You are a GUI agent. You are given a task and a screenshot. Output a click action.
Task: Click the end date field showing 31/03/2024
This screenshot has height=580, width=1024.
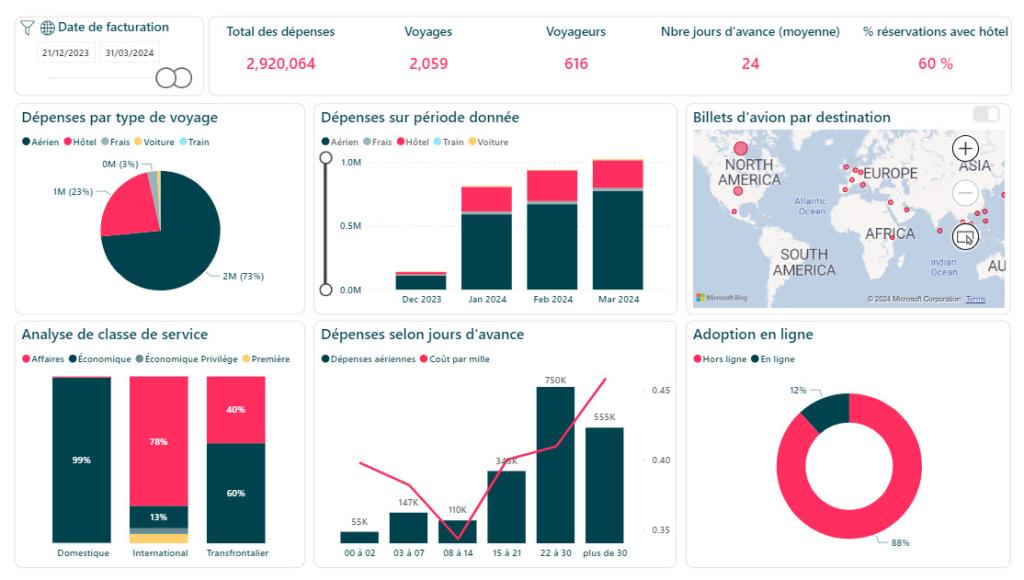128,53
